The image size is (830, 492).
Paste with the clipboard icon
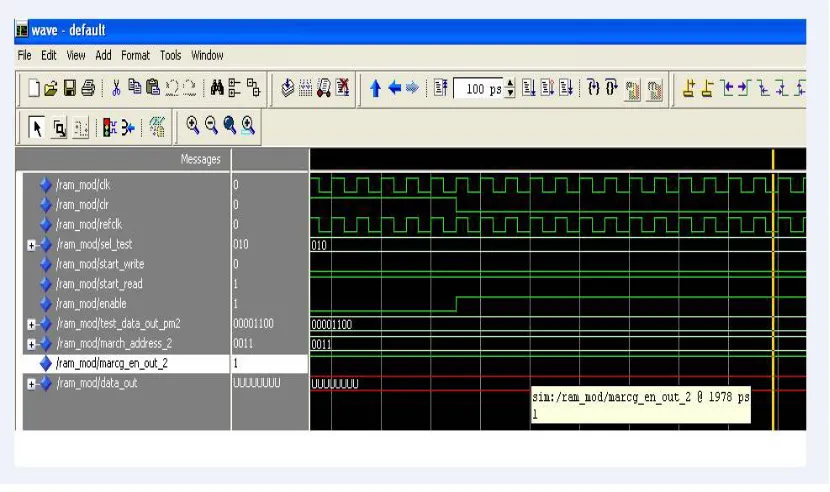pos(153,87)
